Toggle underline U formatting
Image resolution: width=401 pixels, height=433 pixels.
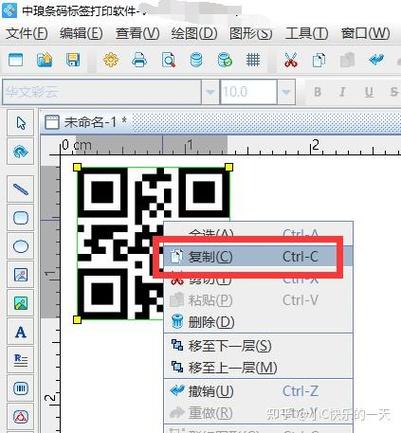point(369,92)
